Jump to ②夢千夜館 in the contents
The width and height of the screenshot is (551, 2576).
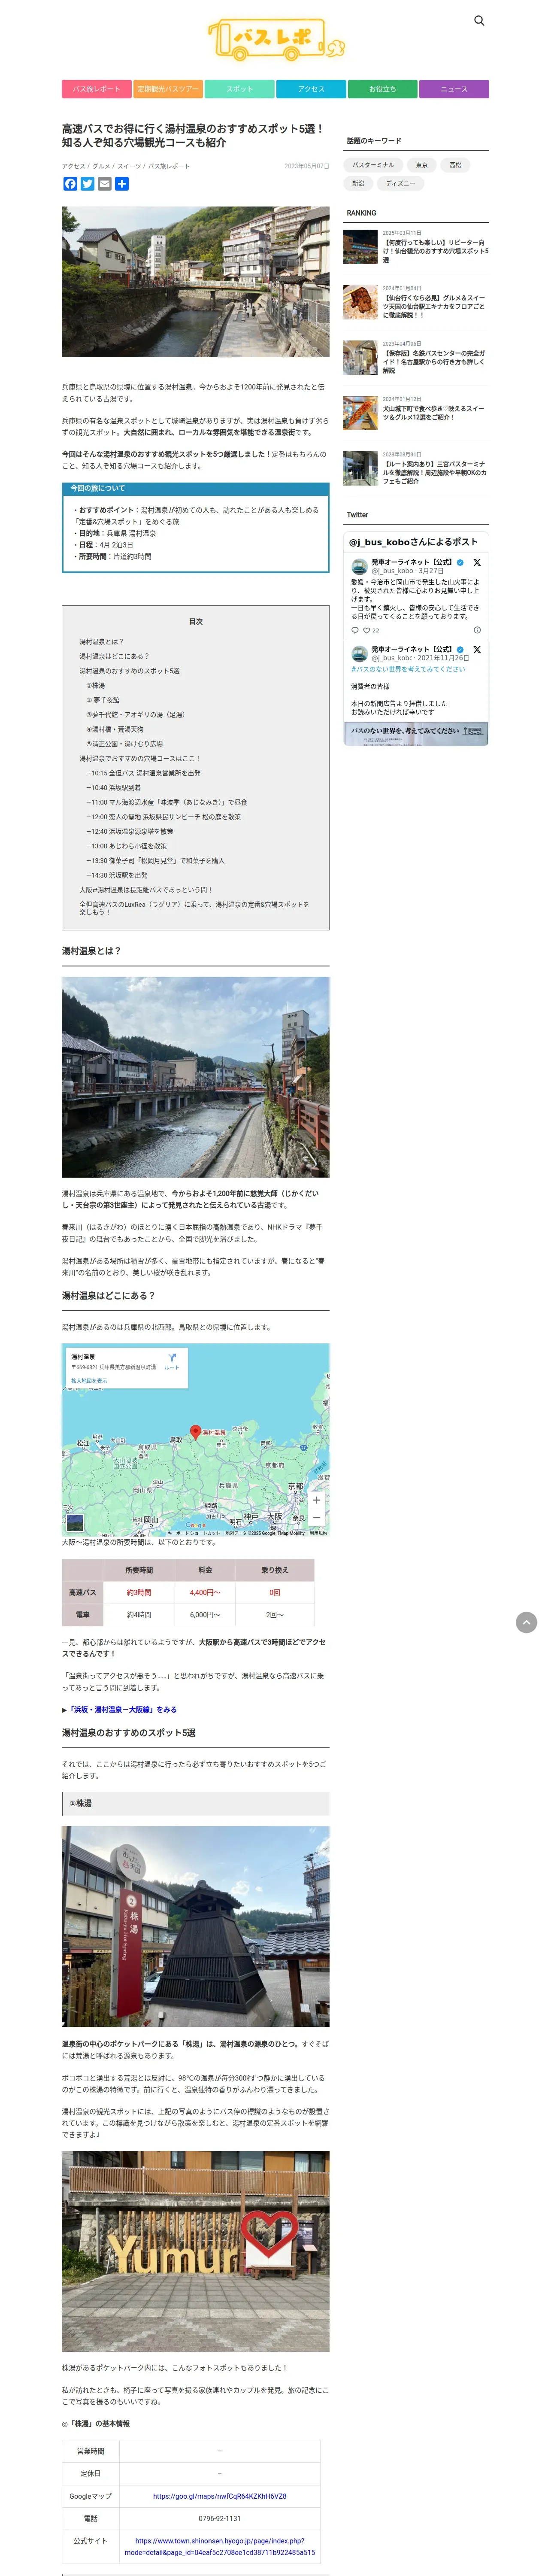click(103, 700)
